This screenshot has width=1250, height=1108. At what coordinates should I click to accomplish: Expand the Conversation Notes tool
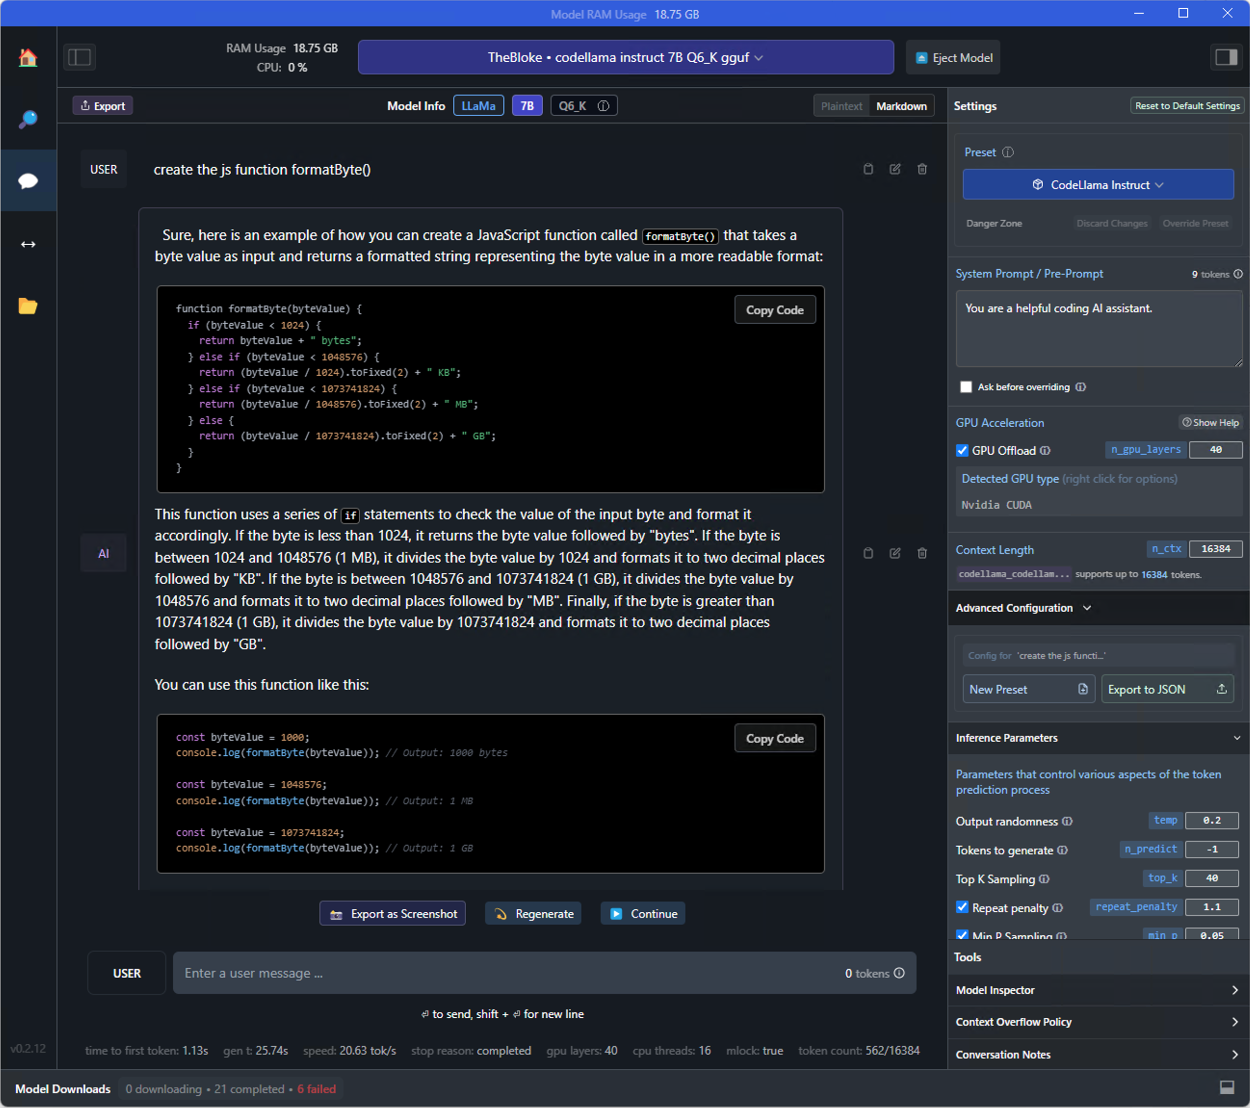pyautogui.click(x=1098, y=1055)
